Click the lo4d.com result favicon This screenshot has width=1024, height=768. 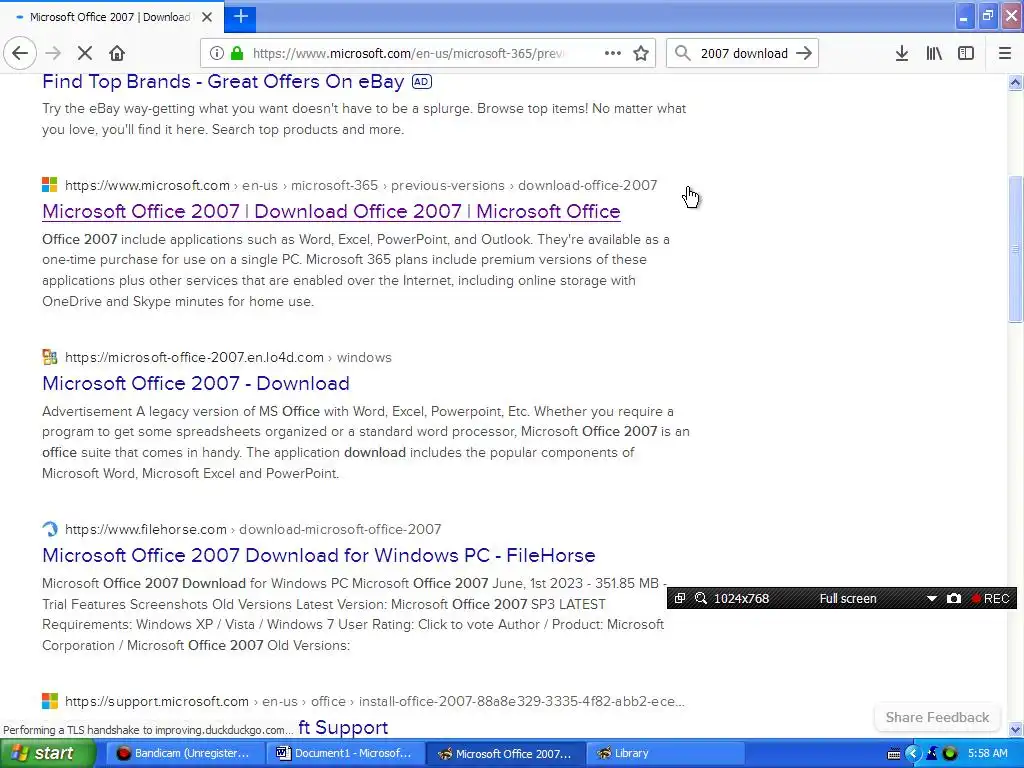point(50,357)
